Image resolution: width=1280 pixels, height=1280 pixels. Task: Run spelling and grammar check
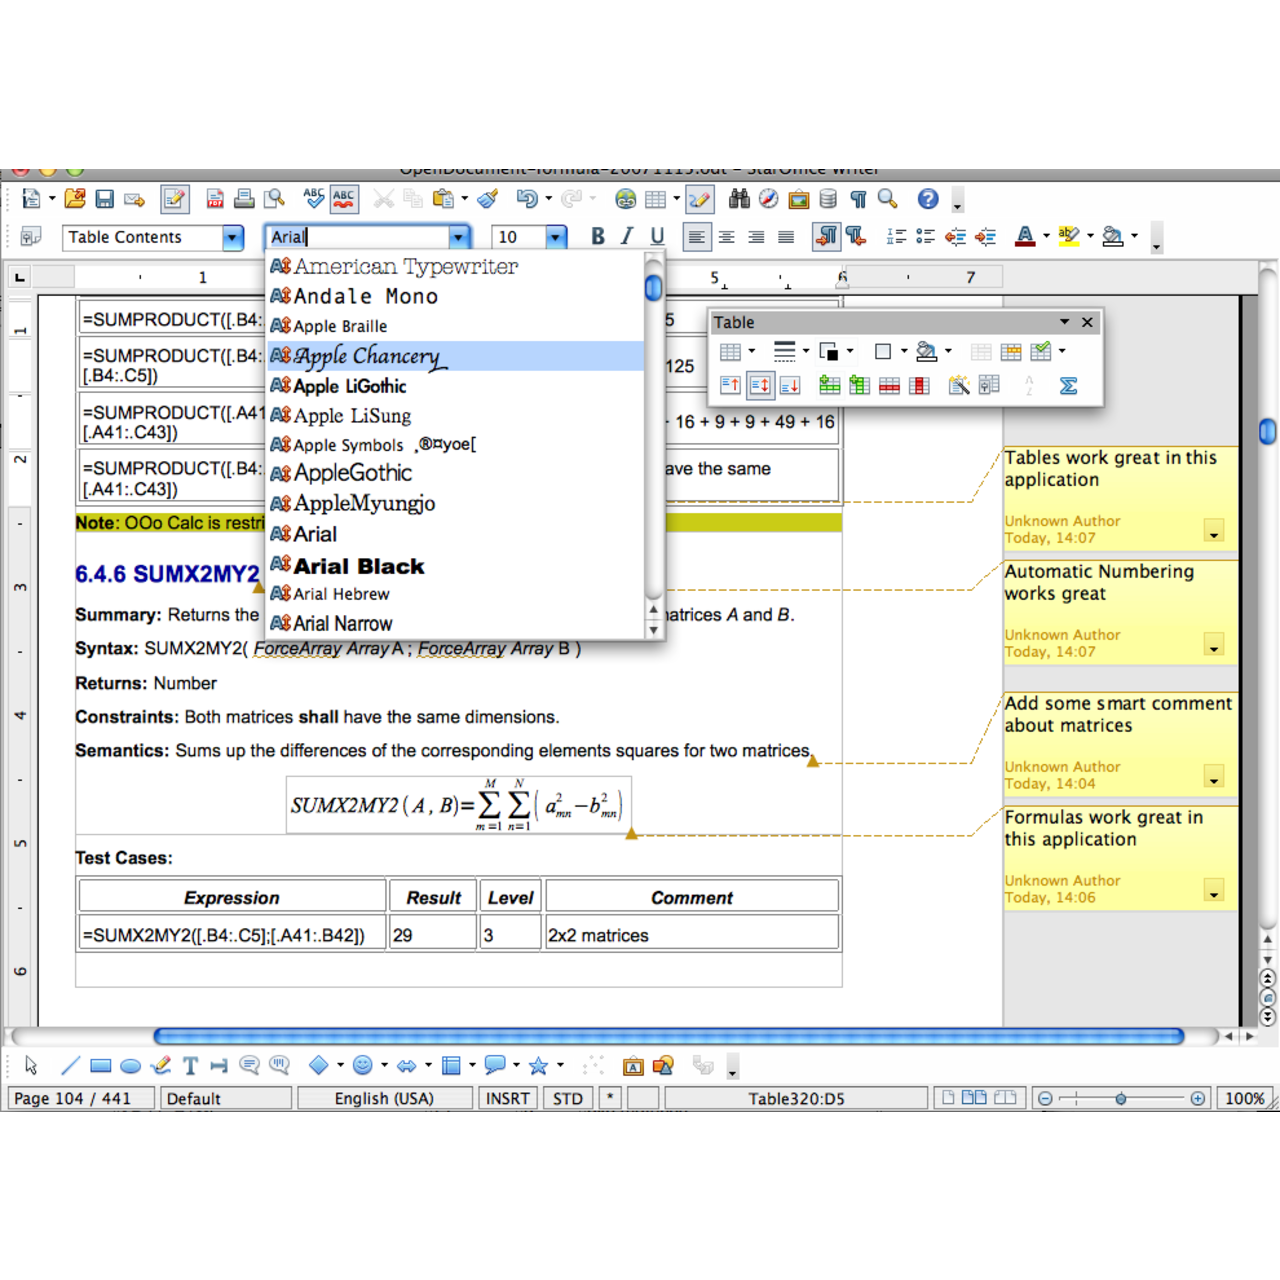point(314,199)
